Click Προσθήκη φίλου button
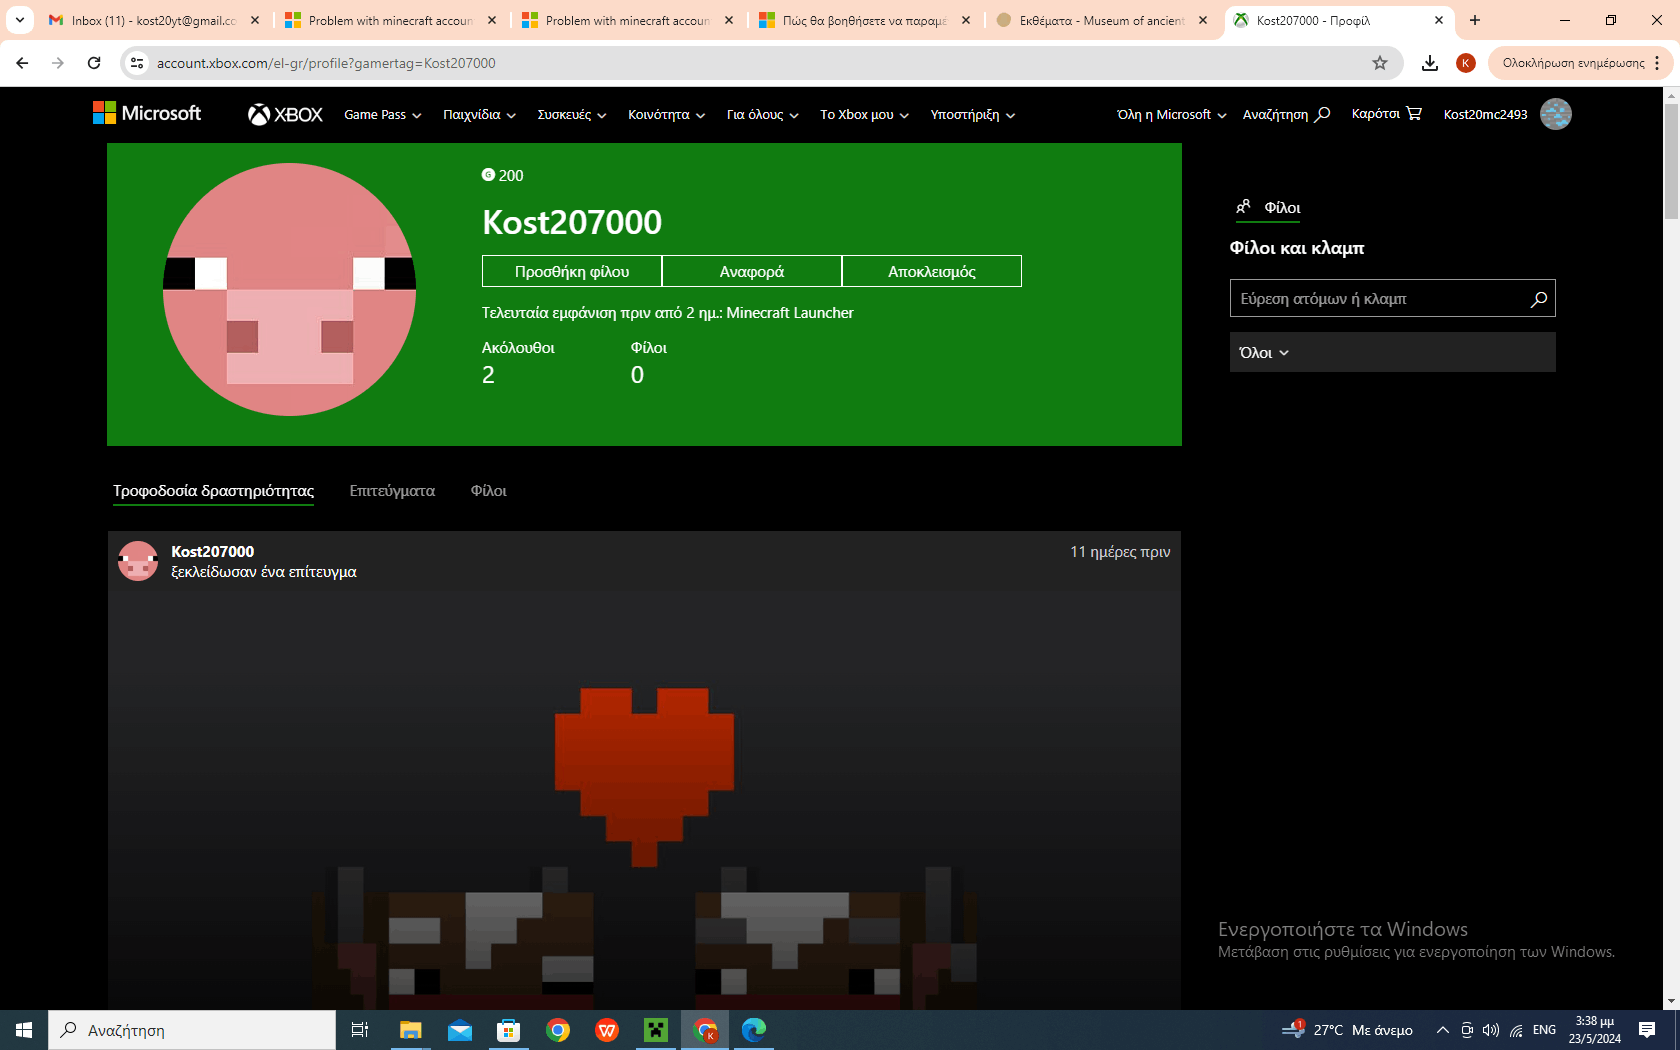Viewport: 1680px width, 1050px height. 572,271
